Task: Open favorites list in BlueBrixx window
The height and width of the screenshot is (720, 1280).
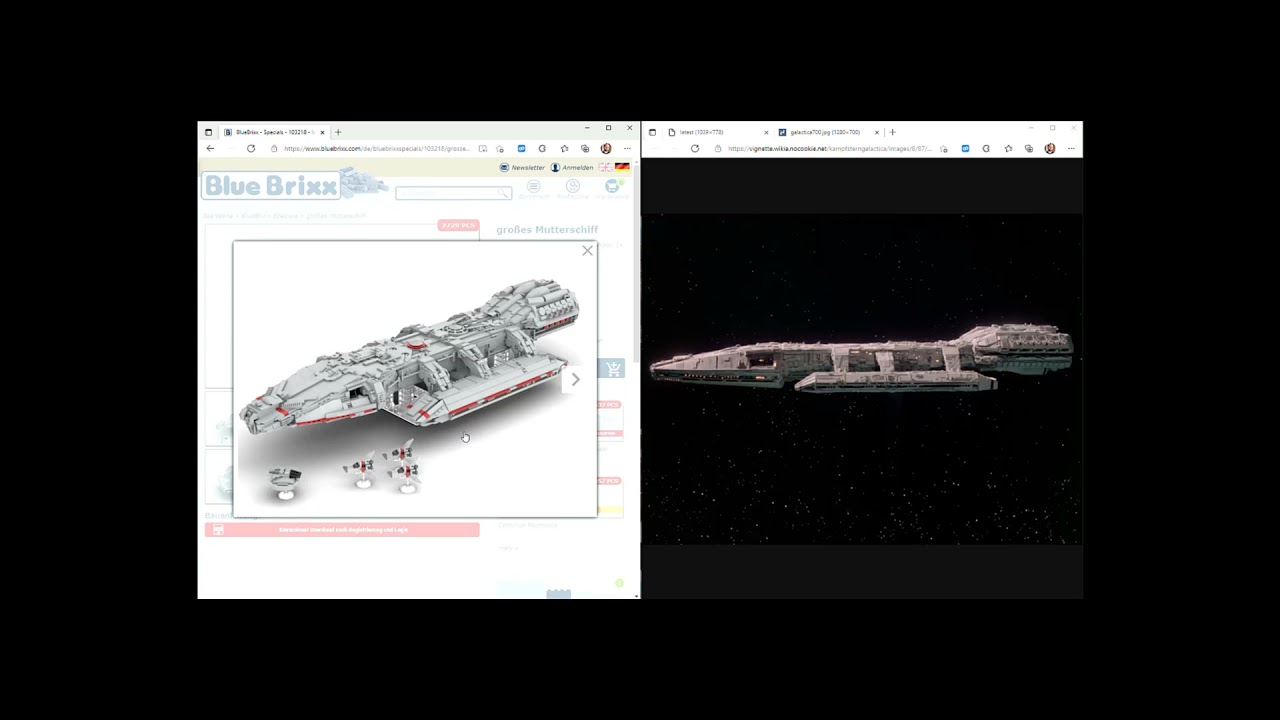Action: [564, 148]
